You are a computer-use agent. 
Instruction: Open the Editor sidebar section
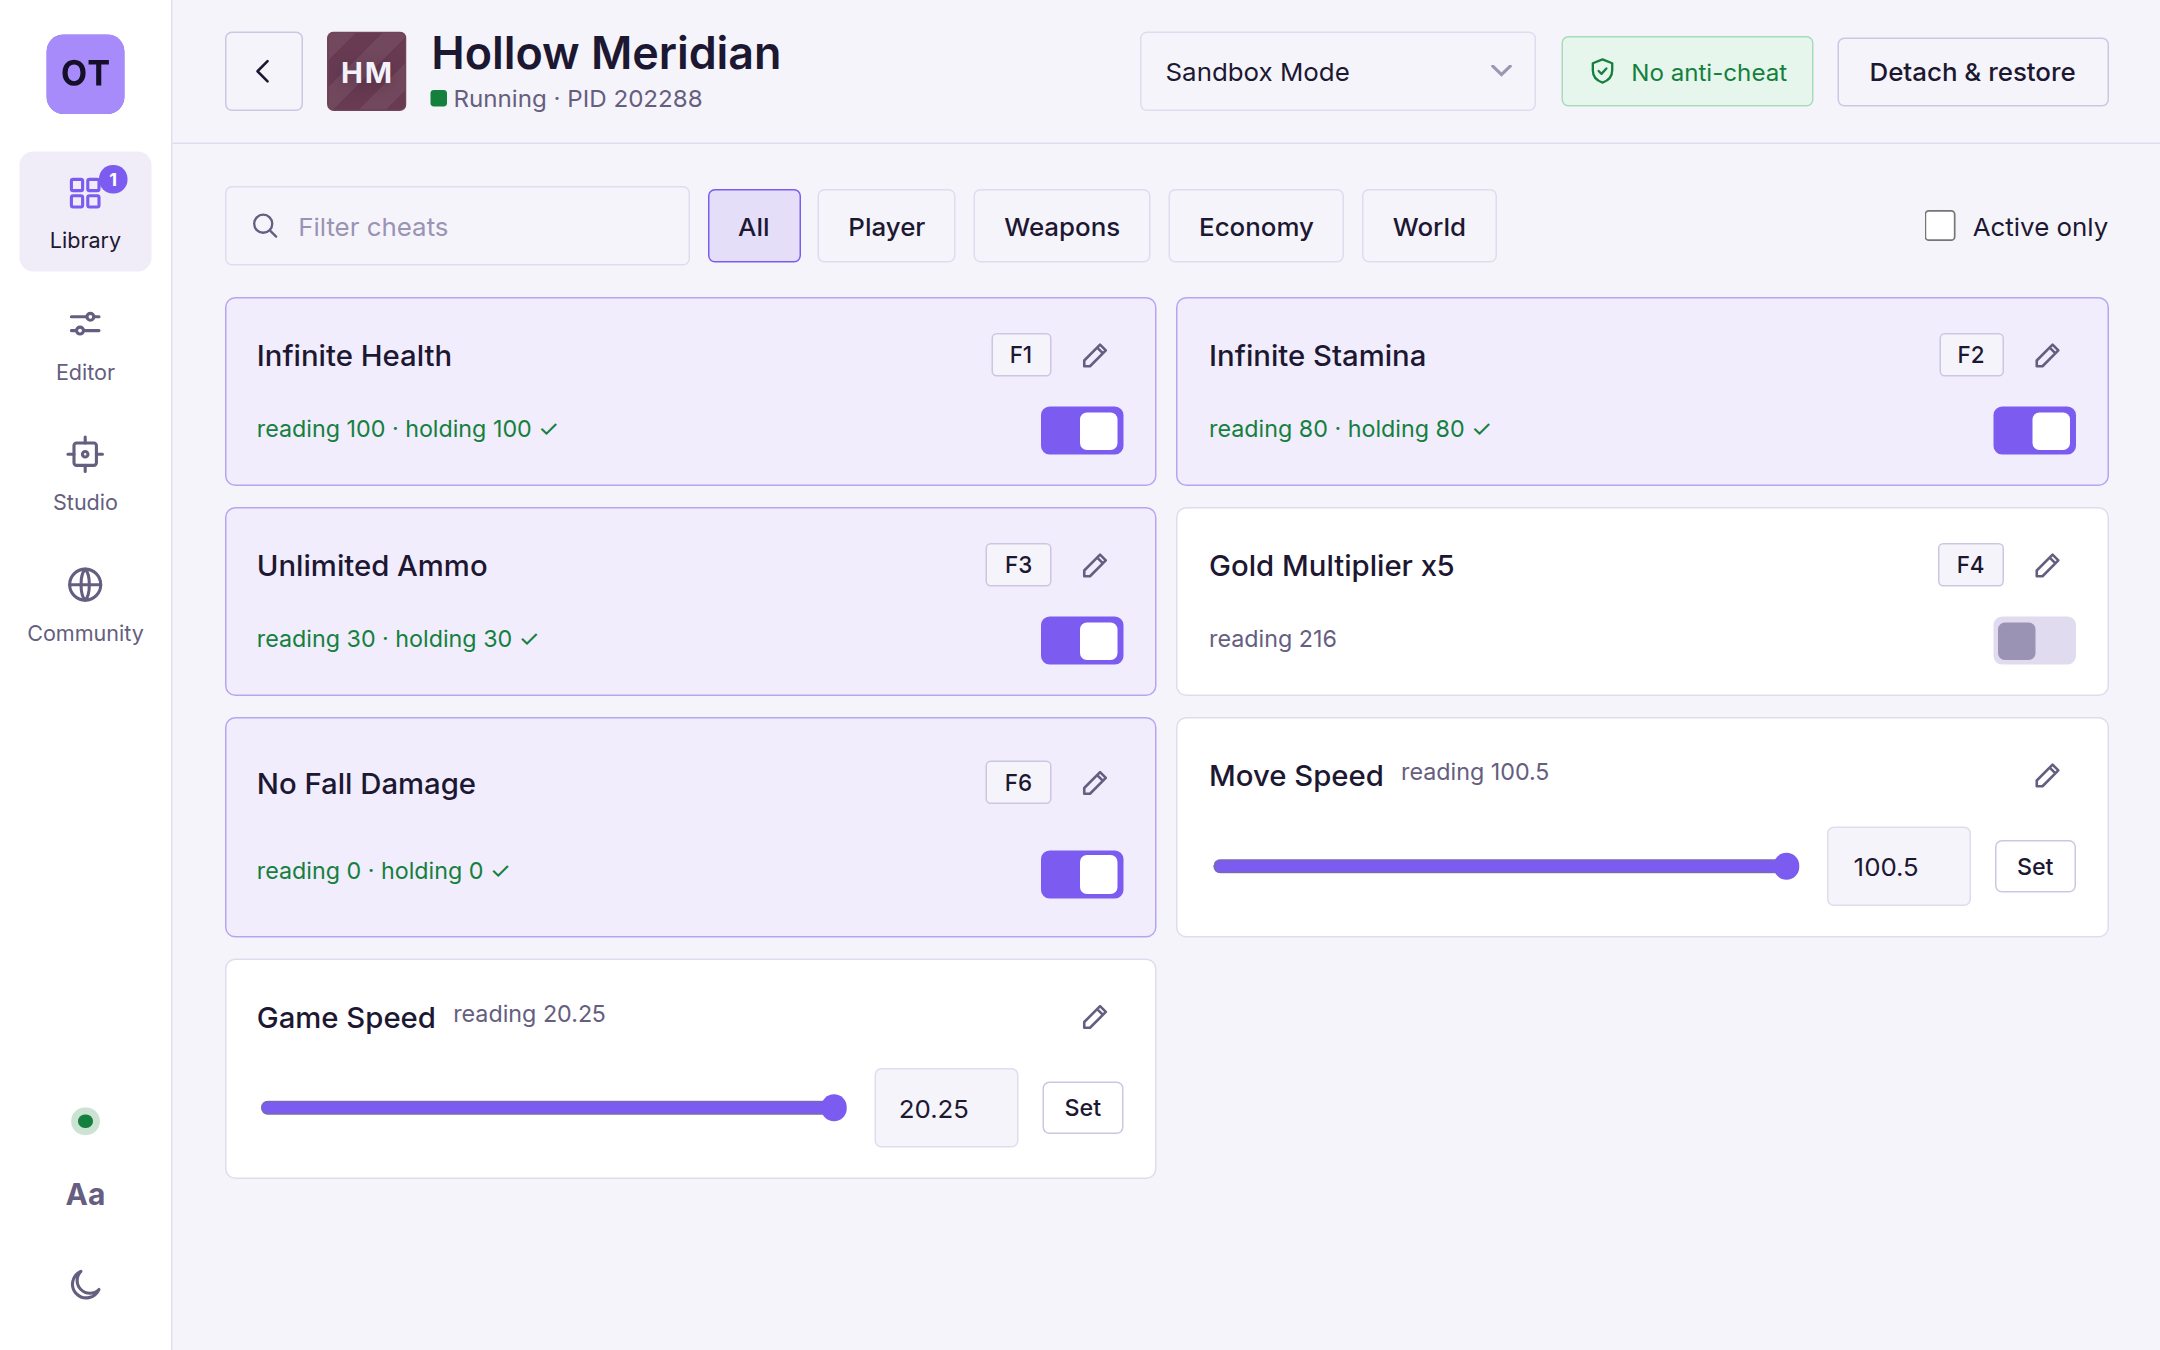85,345
